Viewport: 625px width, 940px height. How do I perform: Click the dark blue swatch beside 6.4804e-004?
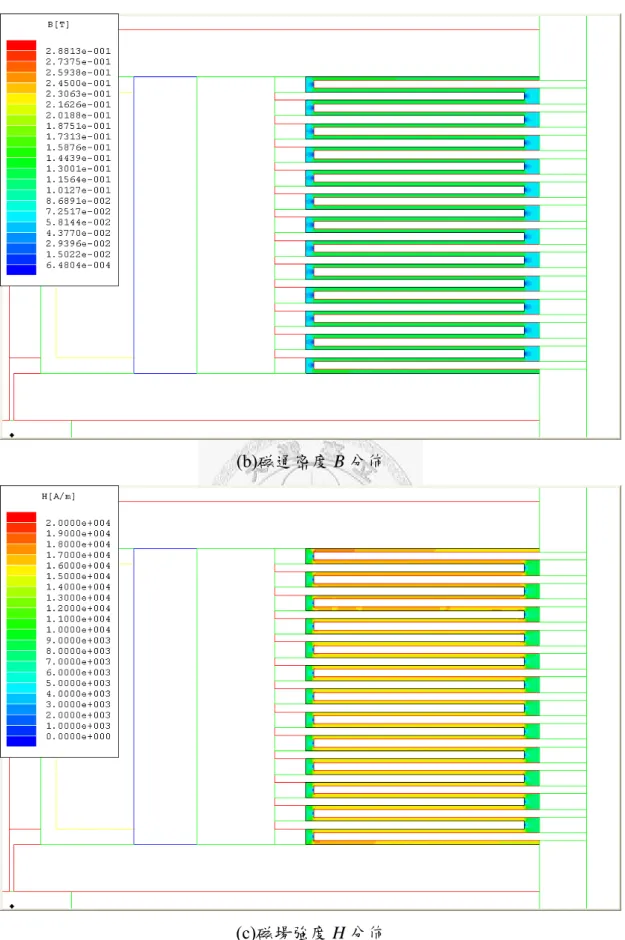tap(21, 270)
